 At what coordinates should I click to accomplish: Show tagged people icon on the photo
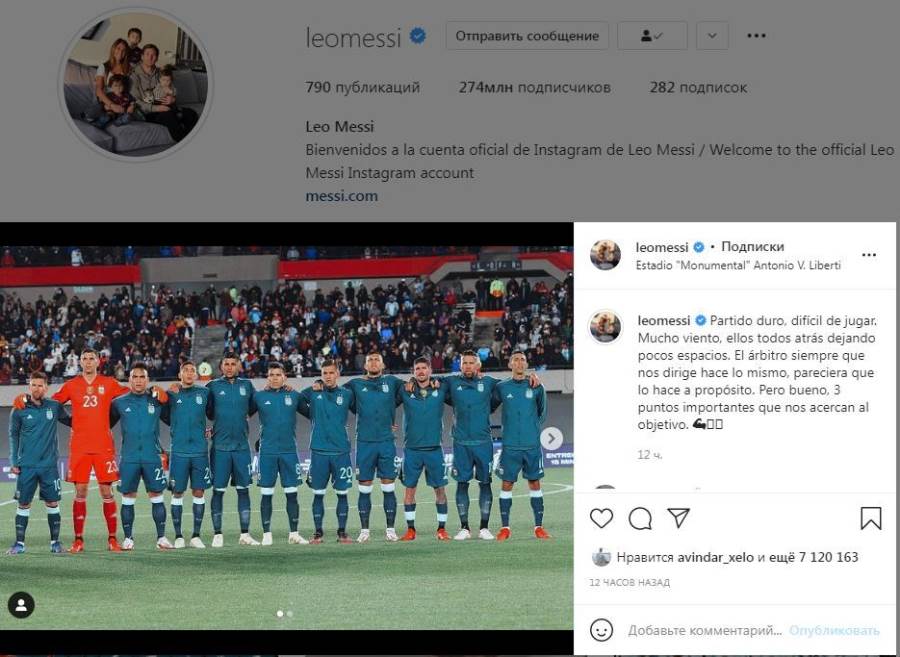(x=21, y=604)
